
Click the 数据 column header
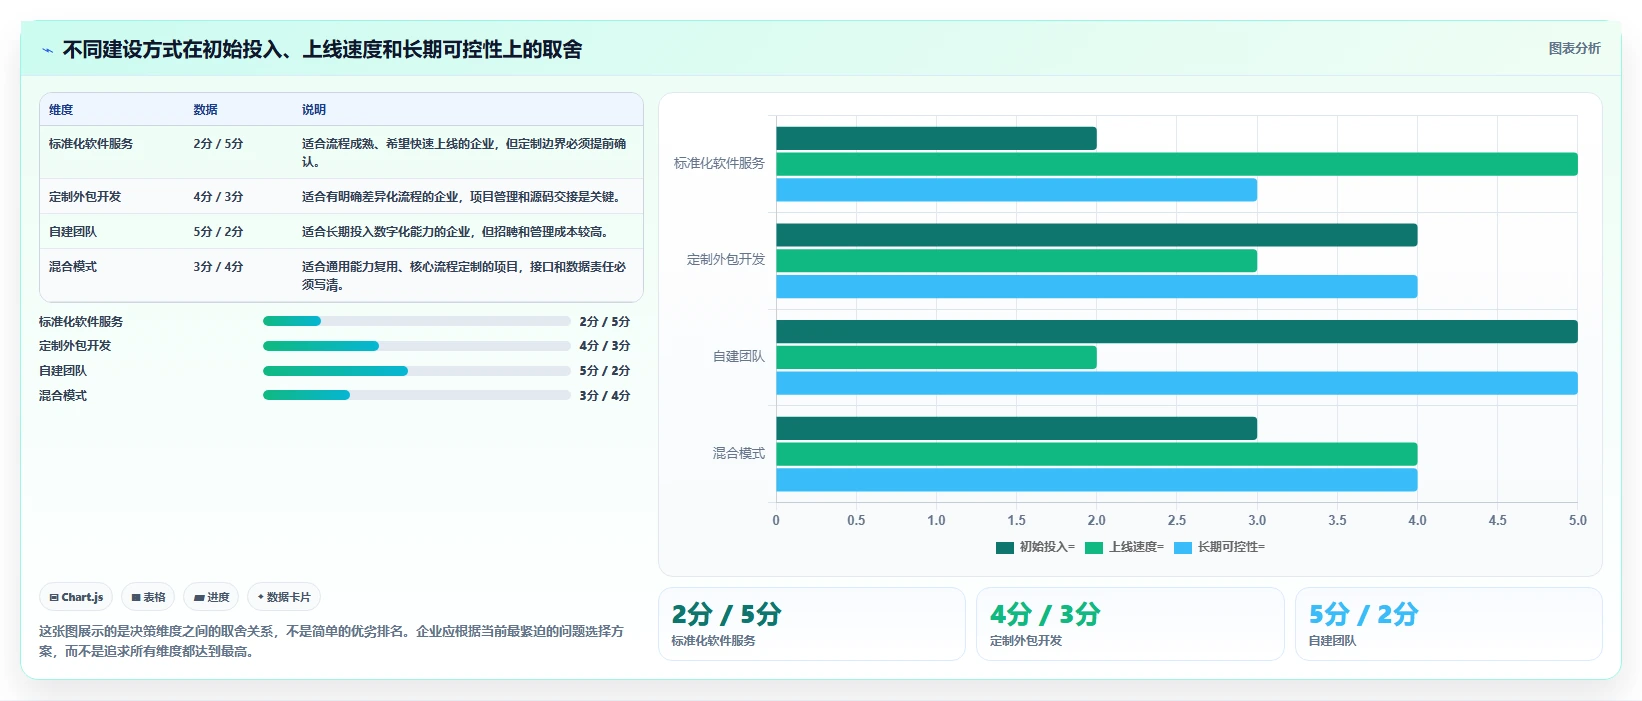click(205, 110)
